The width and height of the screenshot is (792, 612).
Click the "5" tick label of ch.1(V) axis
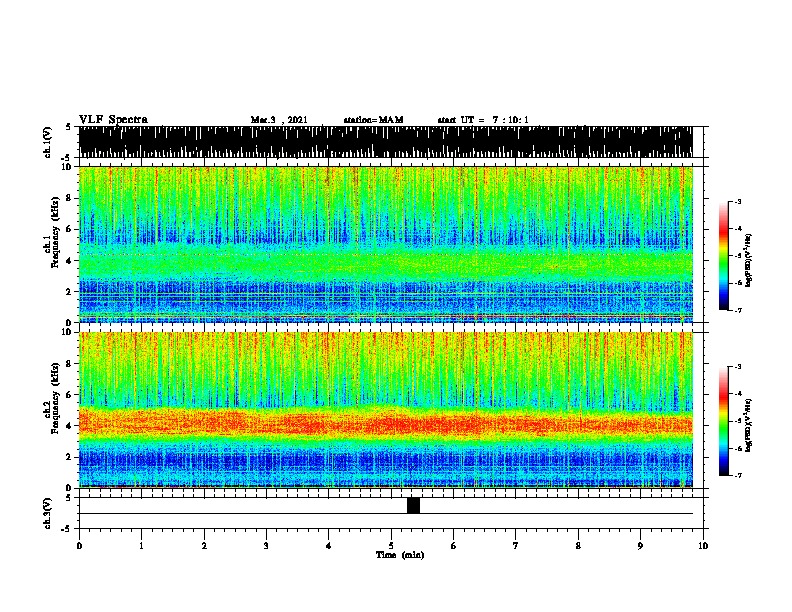coord(68,127)
